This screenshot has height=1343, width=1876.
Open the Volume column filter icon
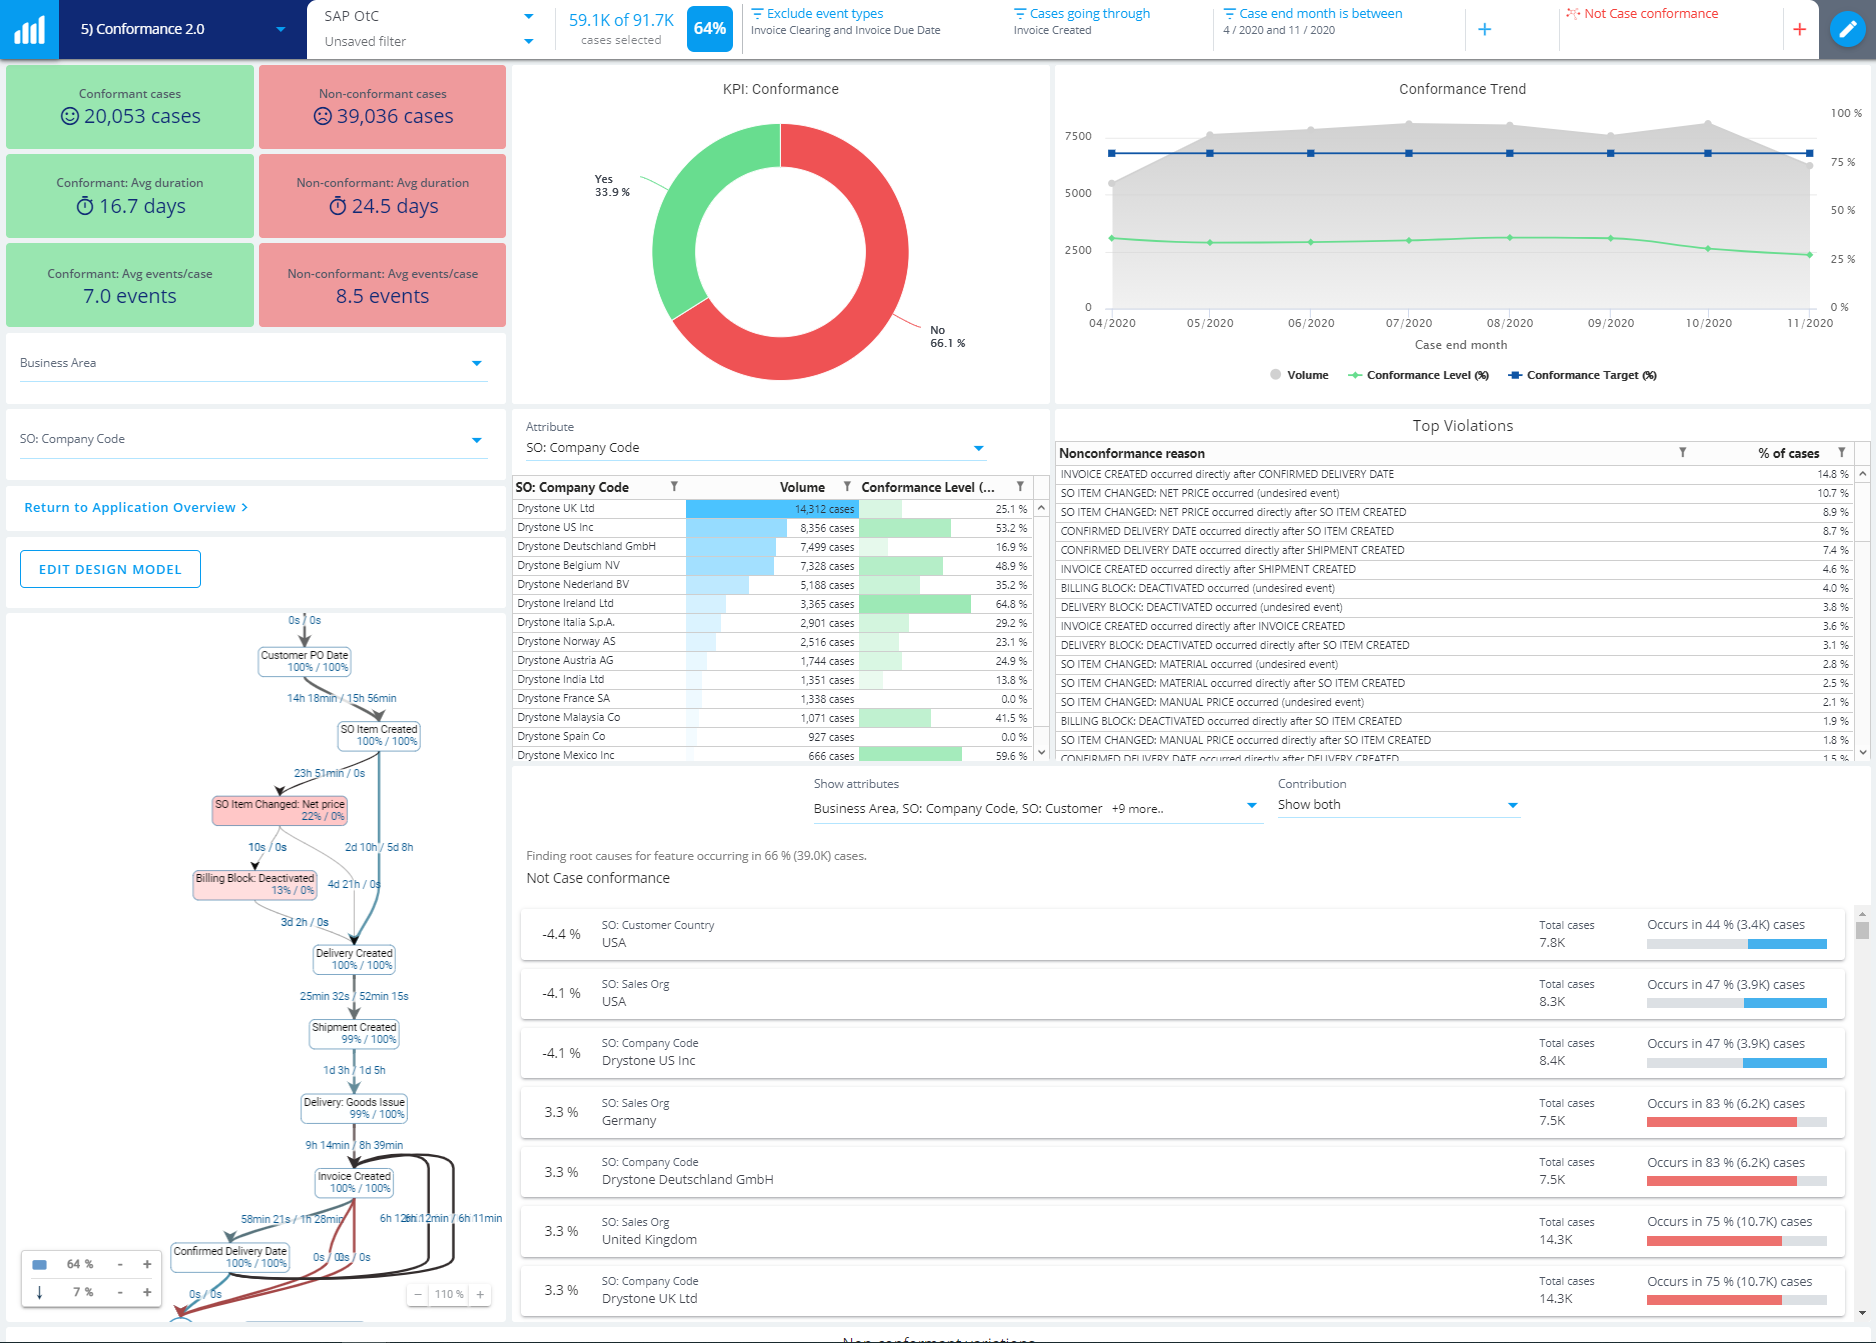[x=847, y=486]
